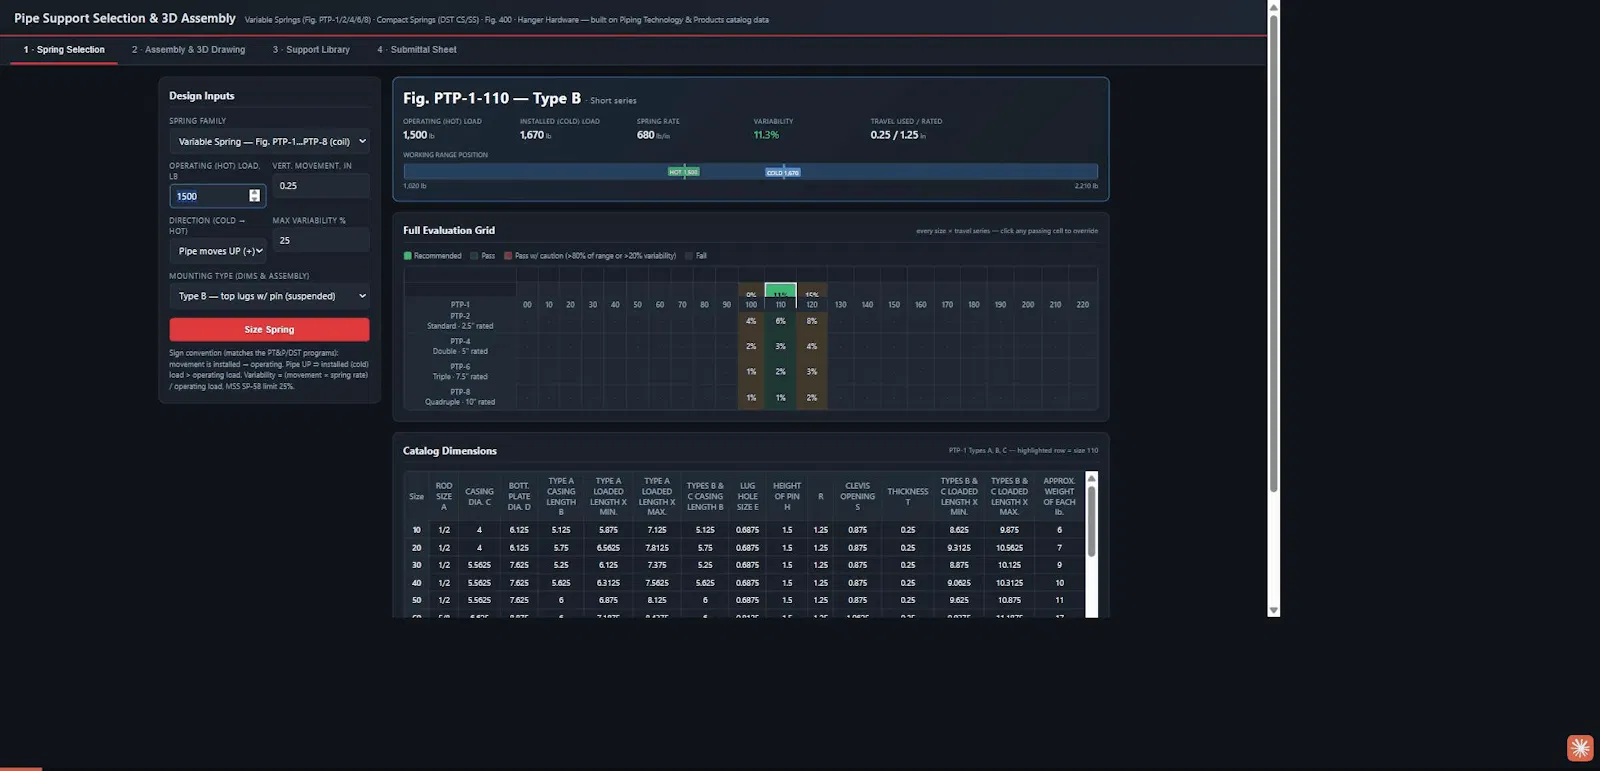Open the Spring Family dropdown
Viewport: 1600px width, 771px height.
tap(269, 142)
